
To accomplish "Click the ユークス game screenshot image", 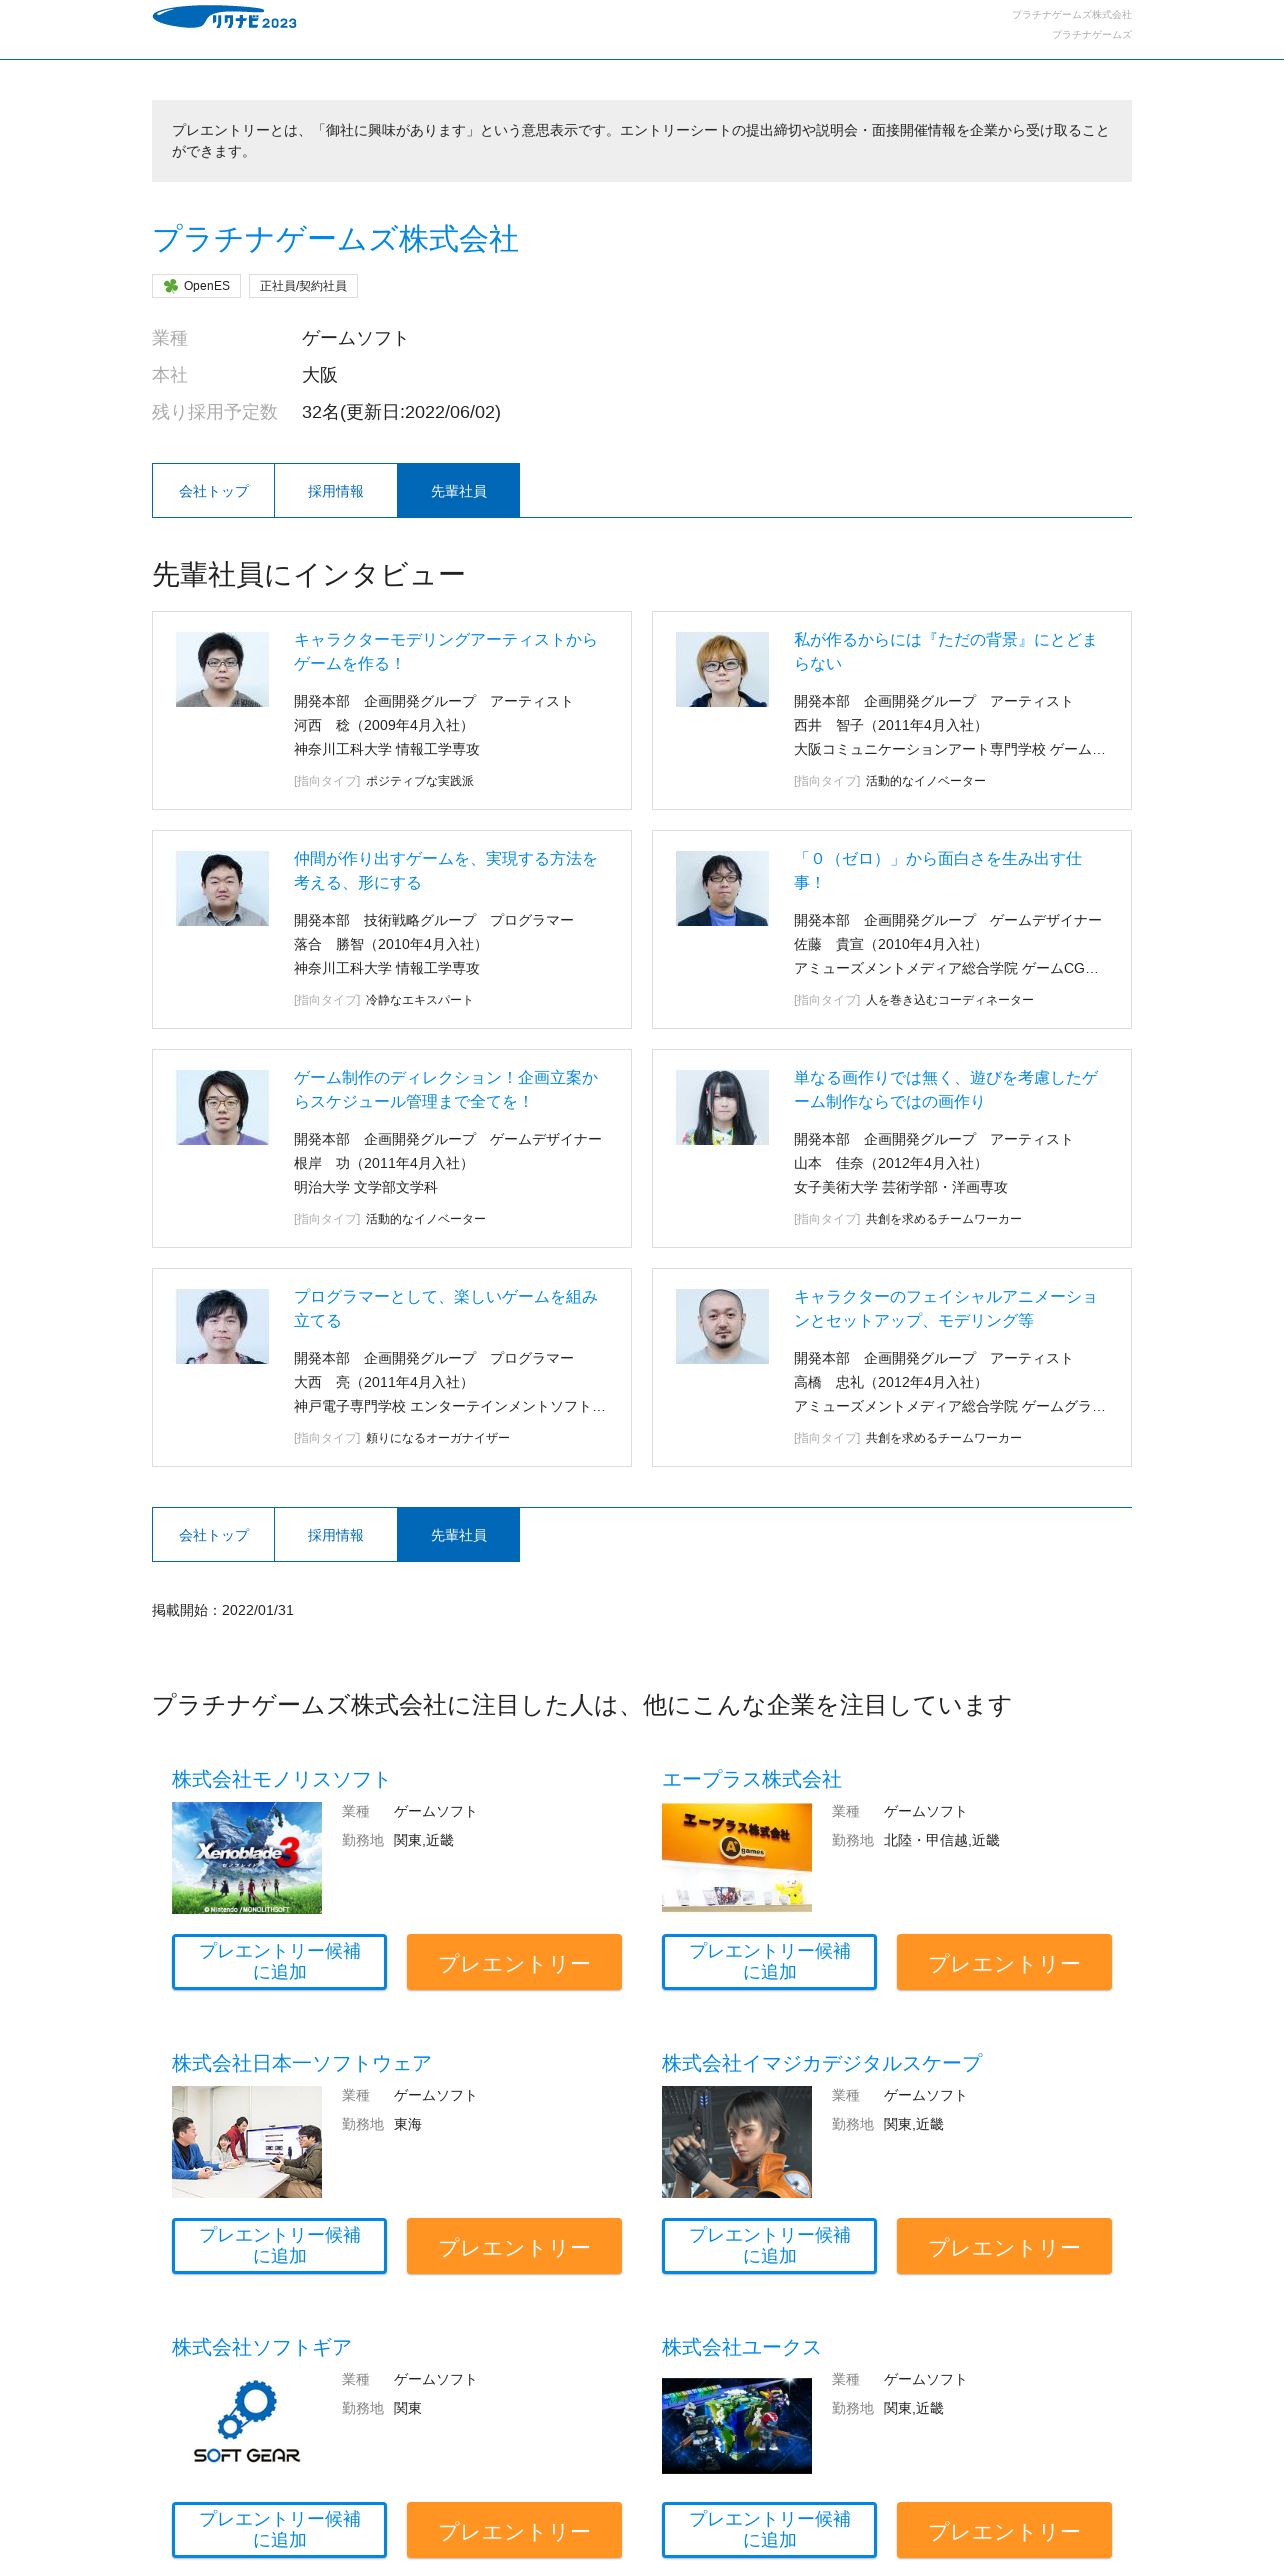I will click(737, 2426).
